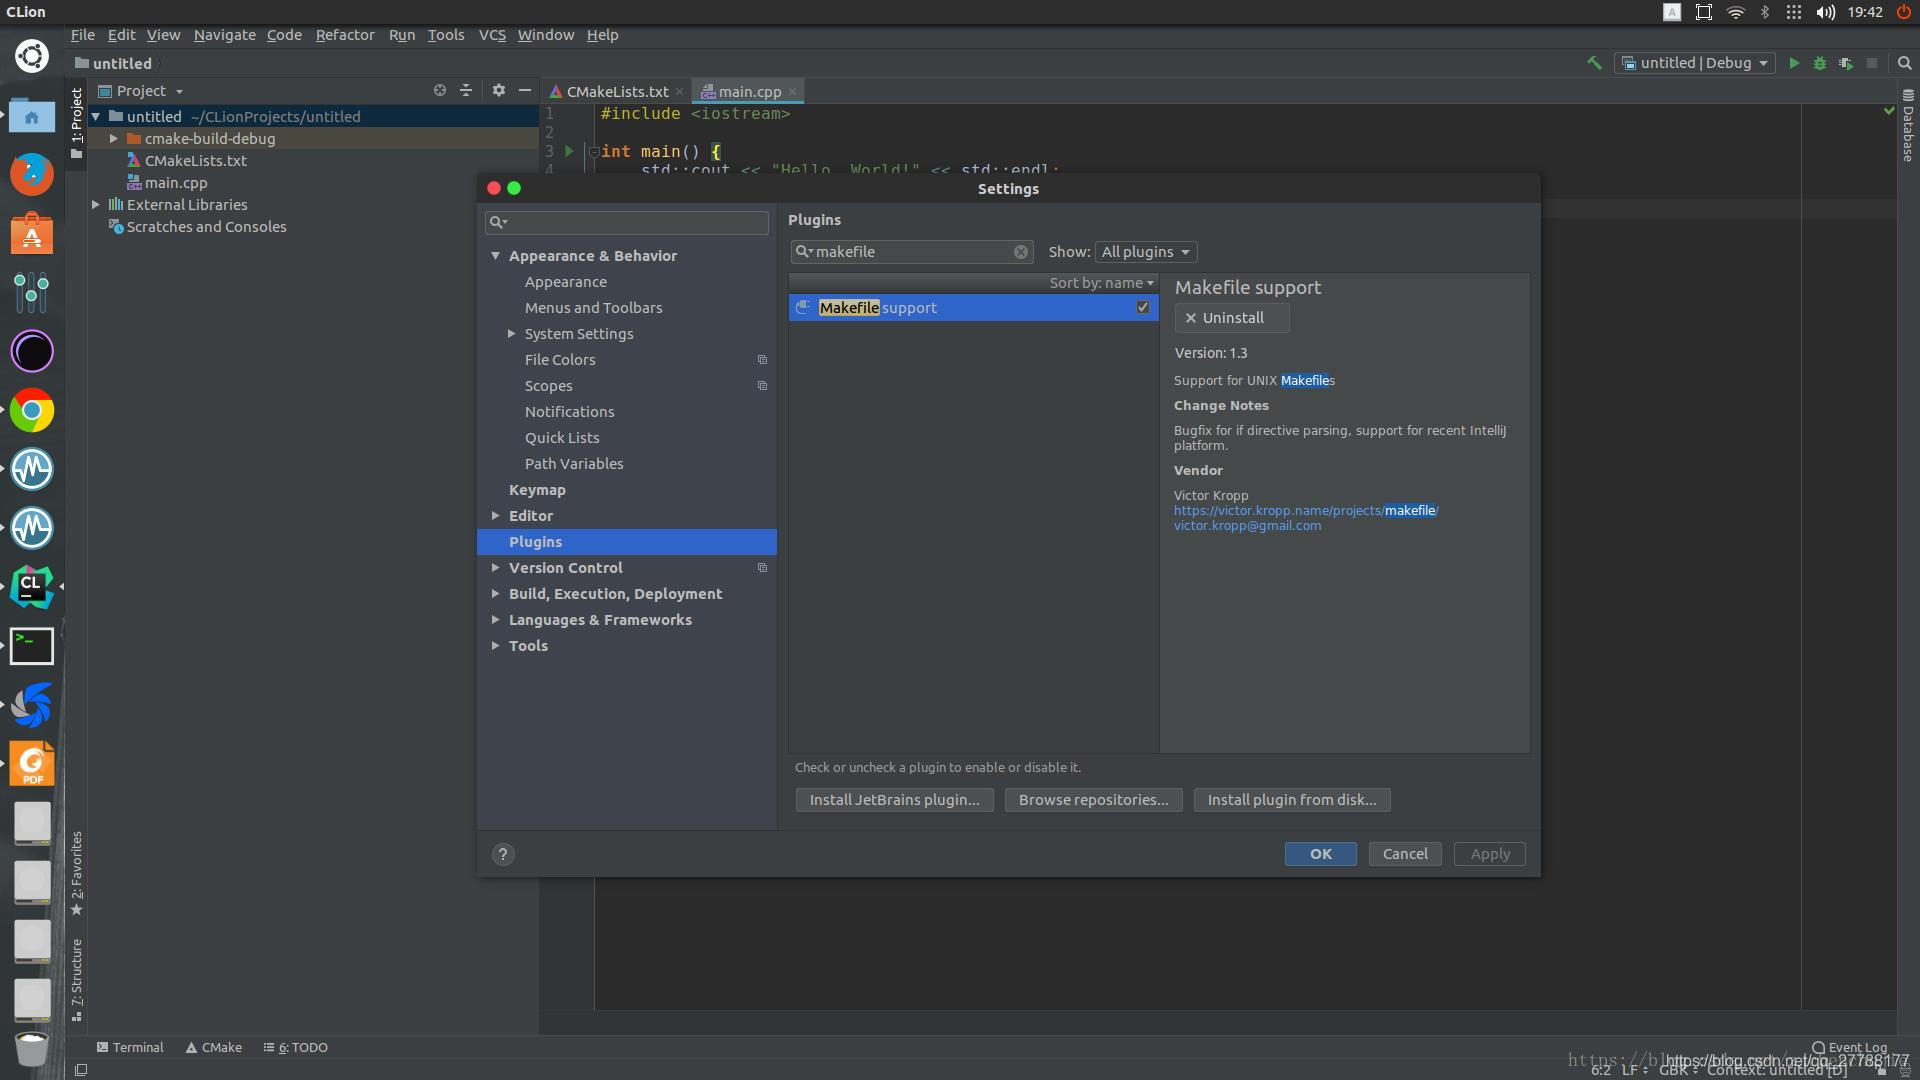
Task: Open the Show All plugins dropdown
Action: (x=1146, y=252)
